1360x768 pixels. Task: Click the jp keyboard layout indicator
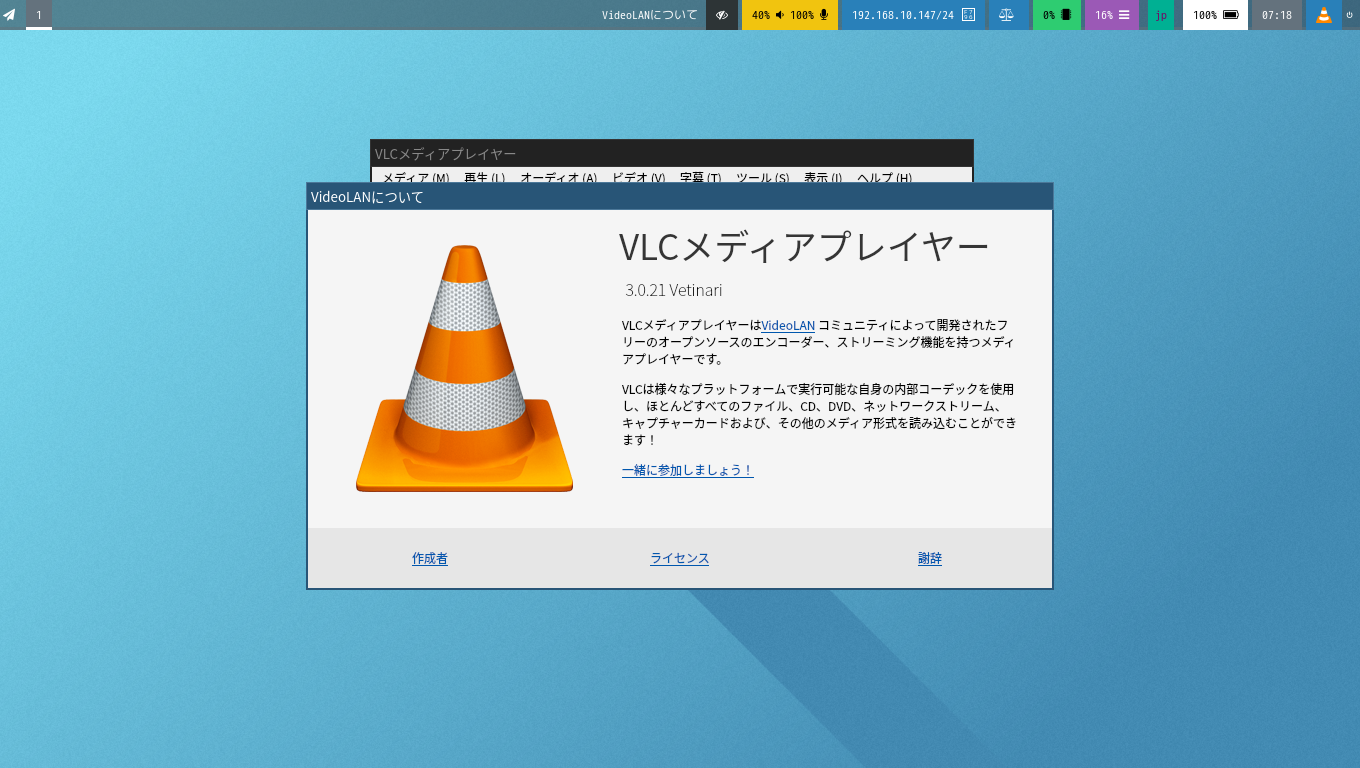[x=1161, y=15]
